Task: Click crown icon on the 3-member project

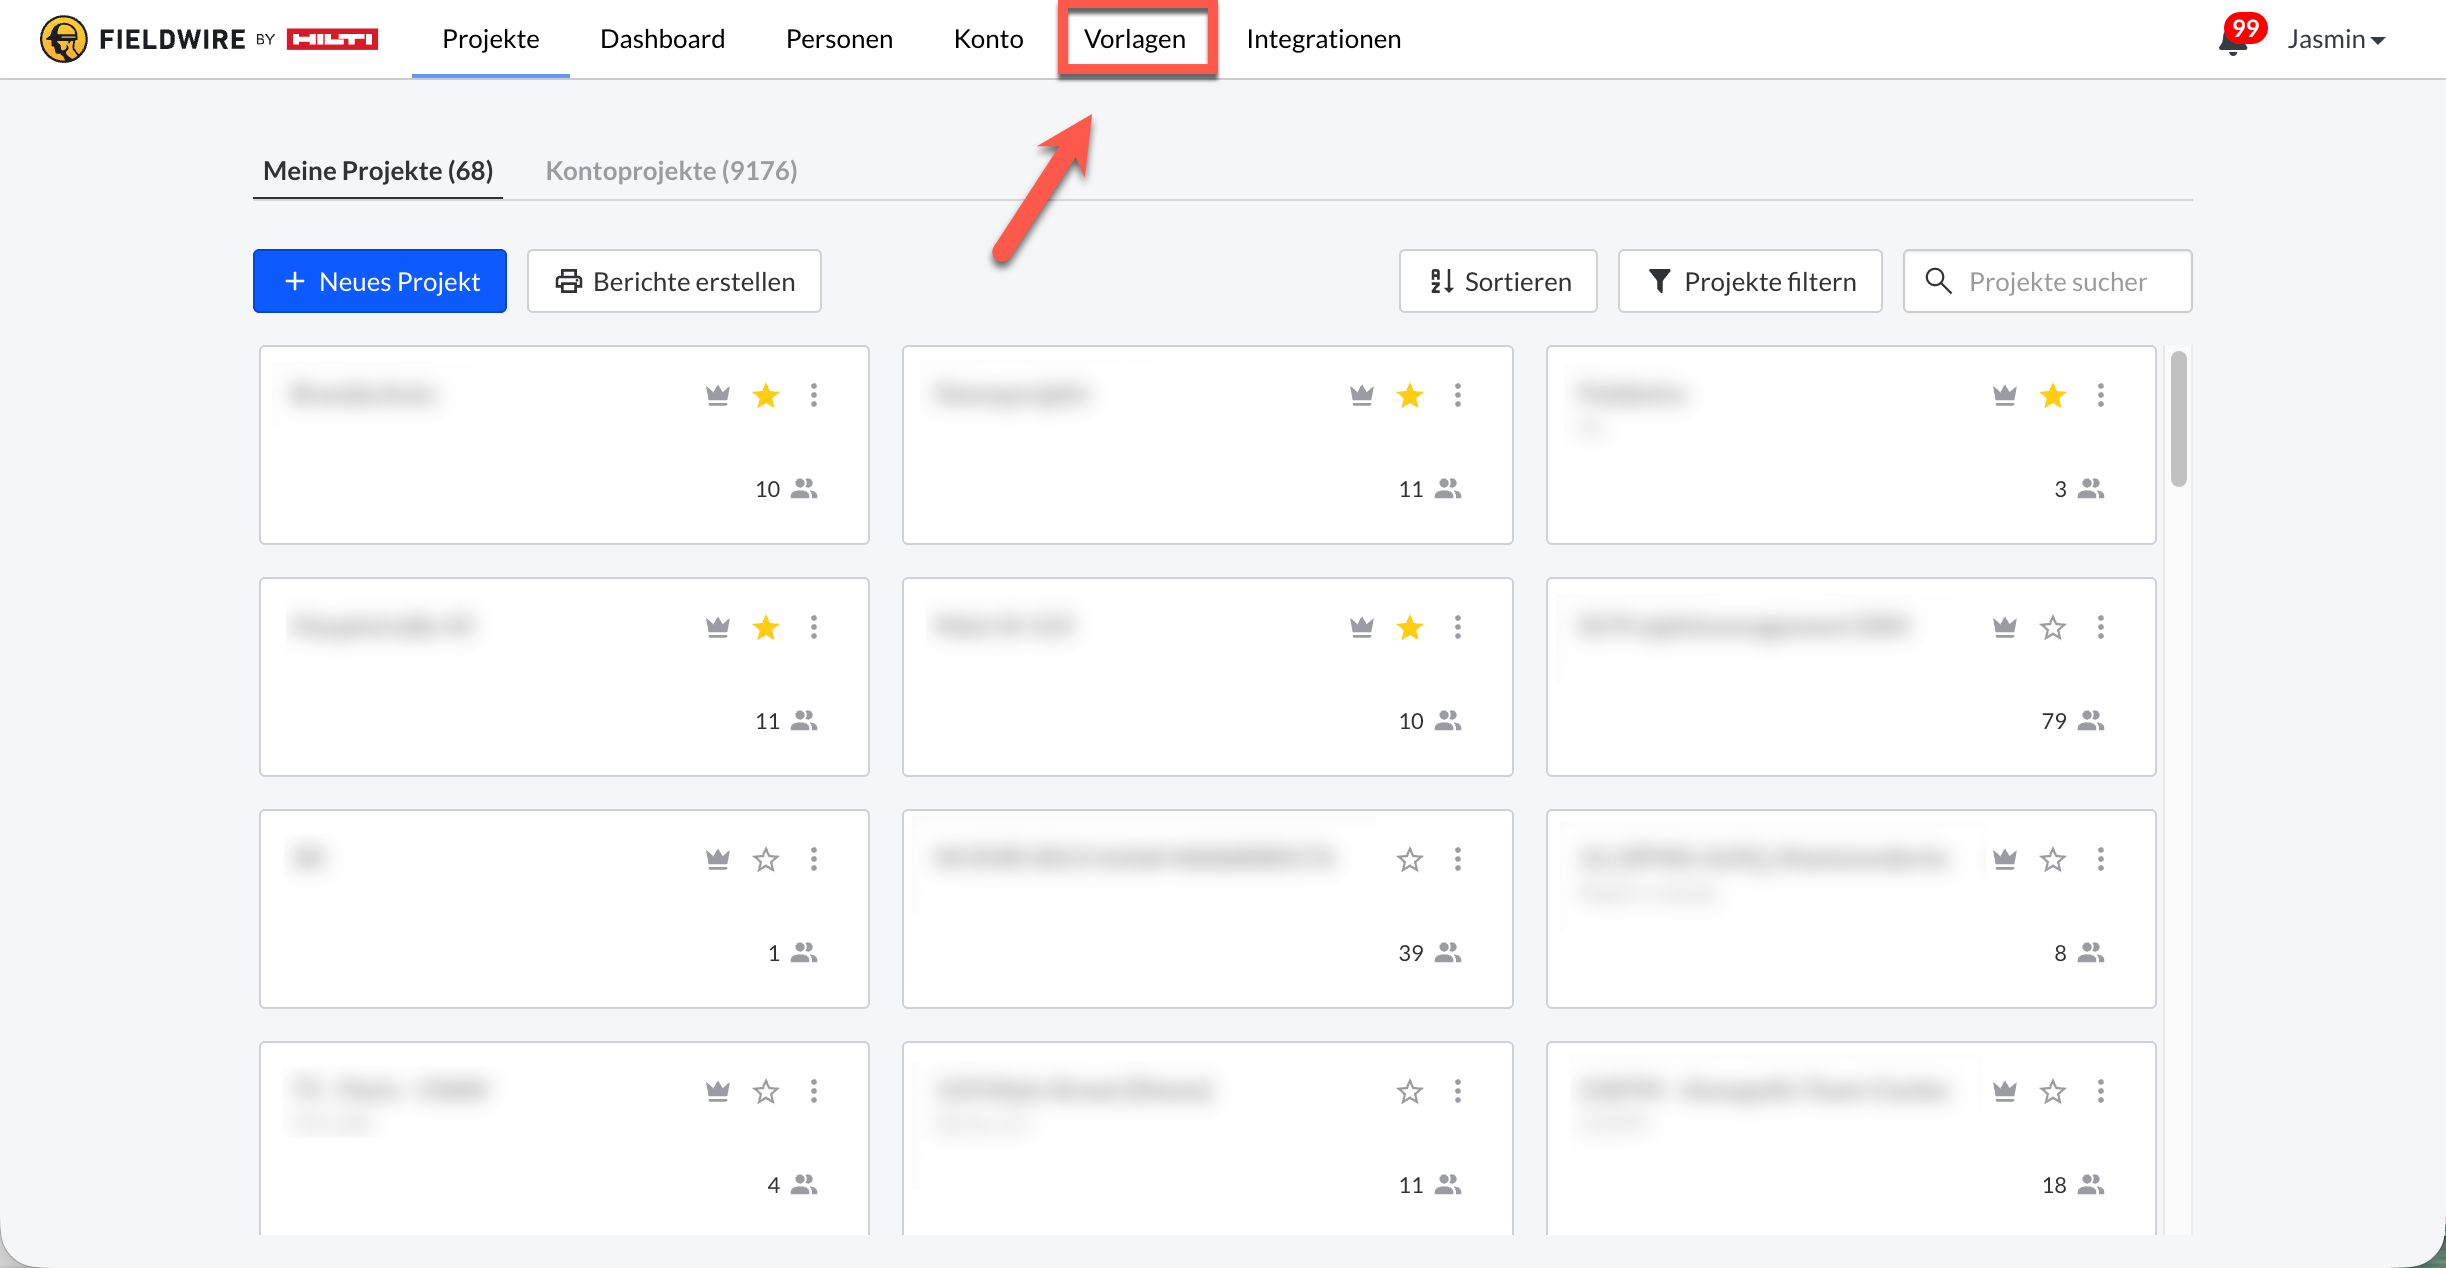Action: point(2004,395)
